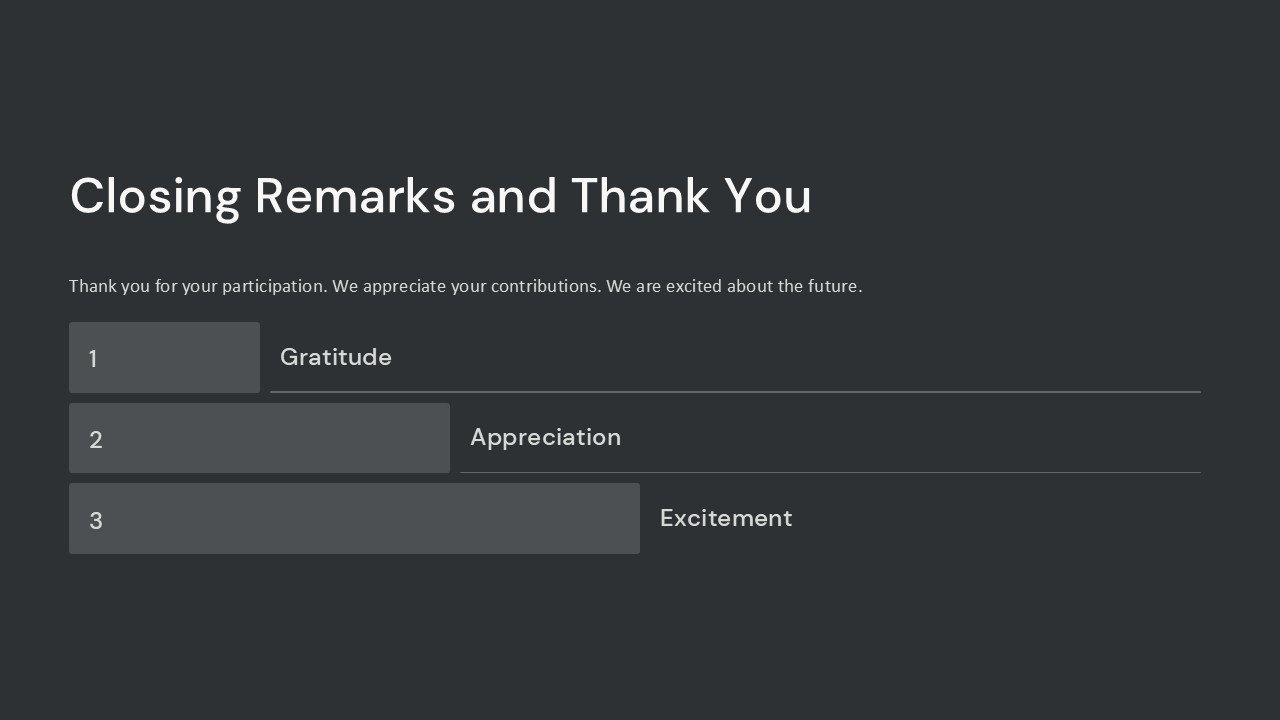Click "Thank You" in the slide title
Image resolution: width=1280 pixels, height=720 pixels.
(691, 196)
